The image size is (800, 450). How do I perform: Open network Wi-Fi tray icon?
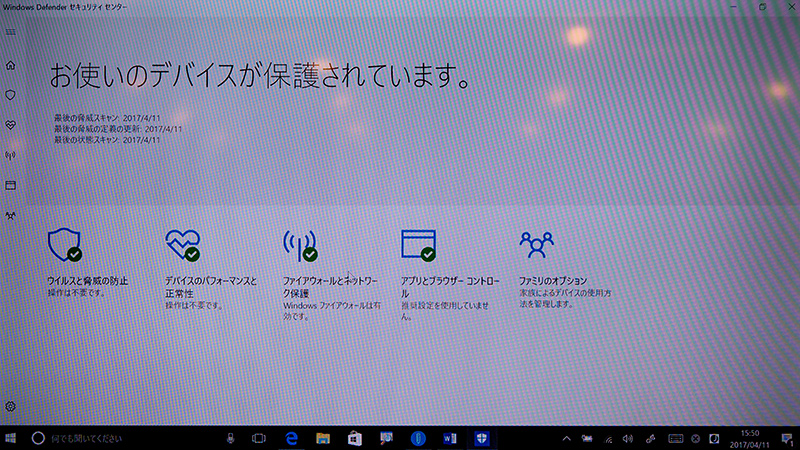pos(609,439)
